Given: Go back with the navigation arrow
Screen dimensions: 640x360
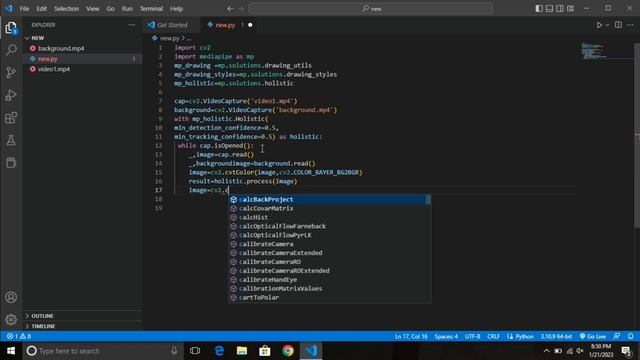Looking at the screenshot, I should point(230,9).
